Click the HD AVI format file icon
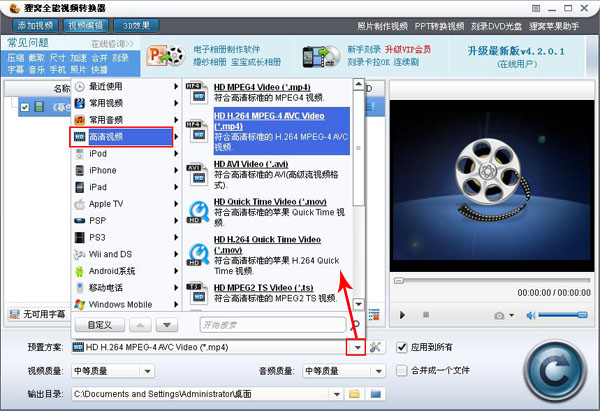This screenshot has height=411, width=600. pos(197,175)
